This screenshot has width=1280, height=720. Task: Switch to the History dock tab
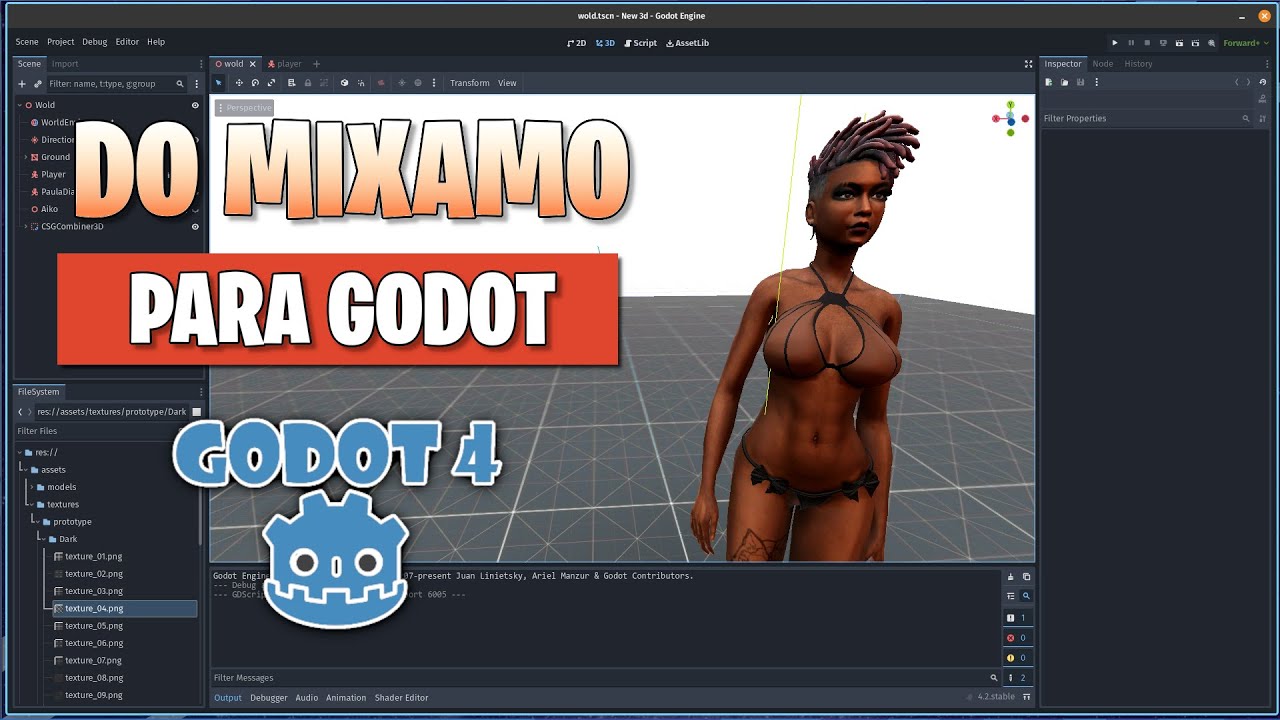point(1138,64)
